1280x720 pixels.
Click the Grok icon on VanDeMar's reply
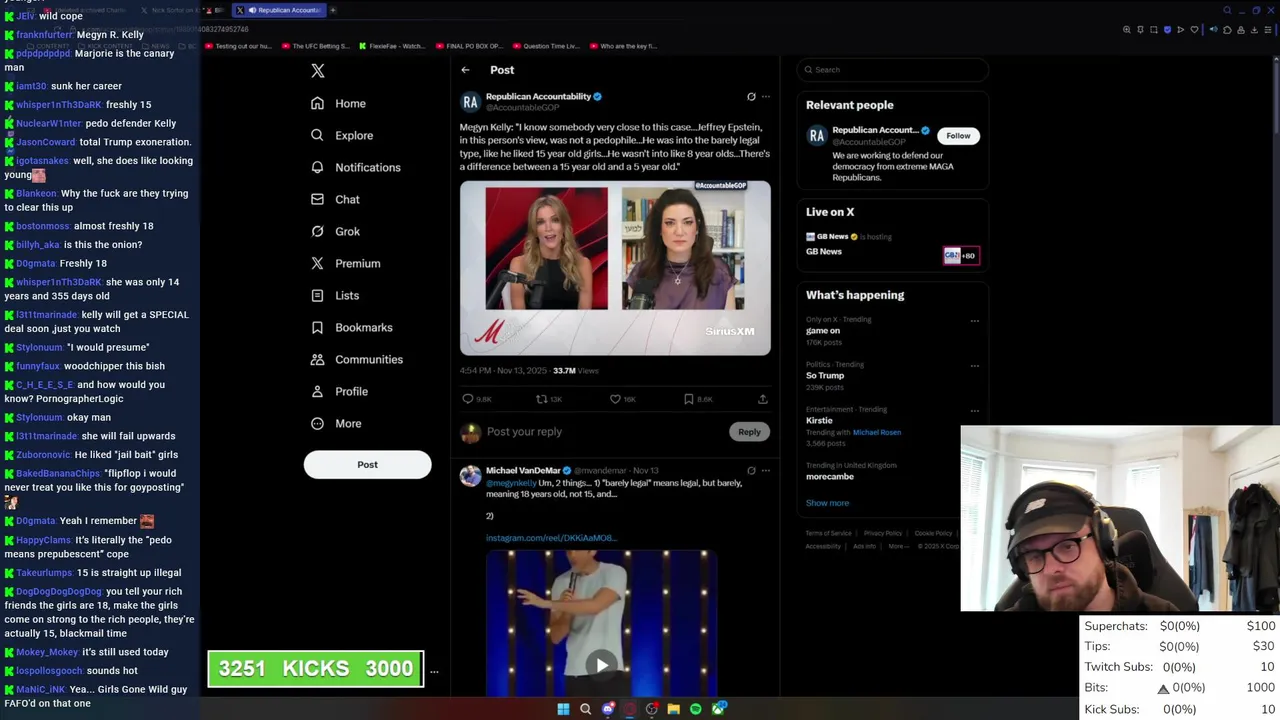pyautogui.click(x=751, y=470)
